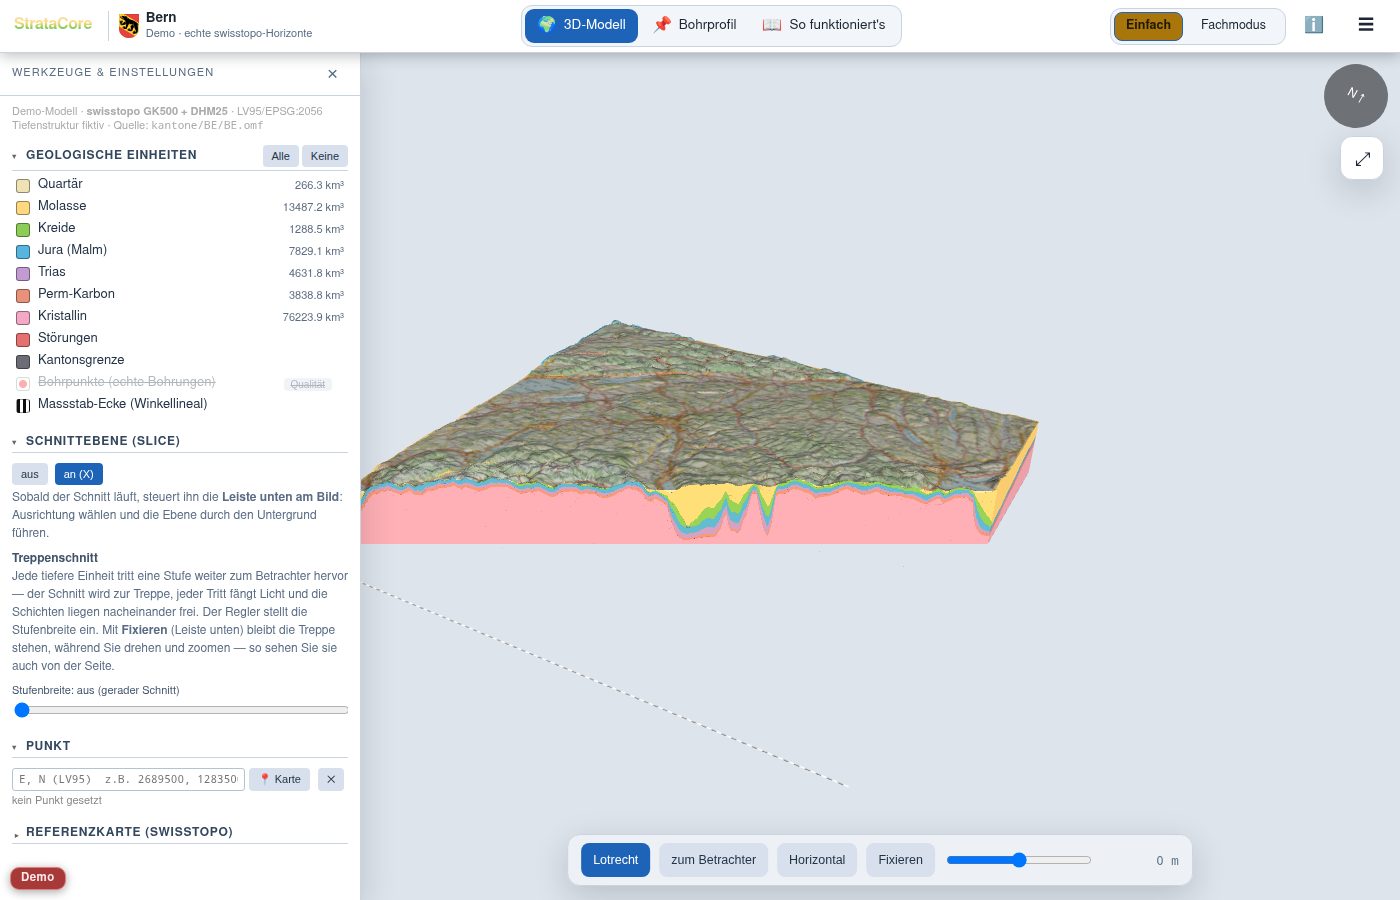The image size is (1400, 900).
Task: Toggle Kreide unit visibility swatch
Action: [x=23, y=229]
